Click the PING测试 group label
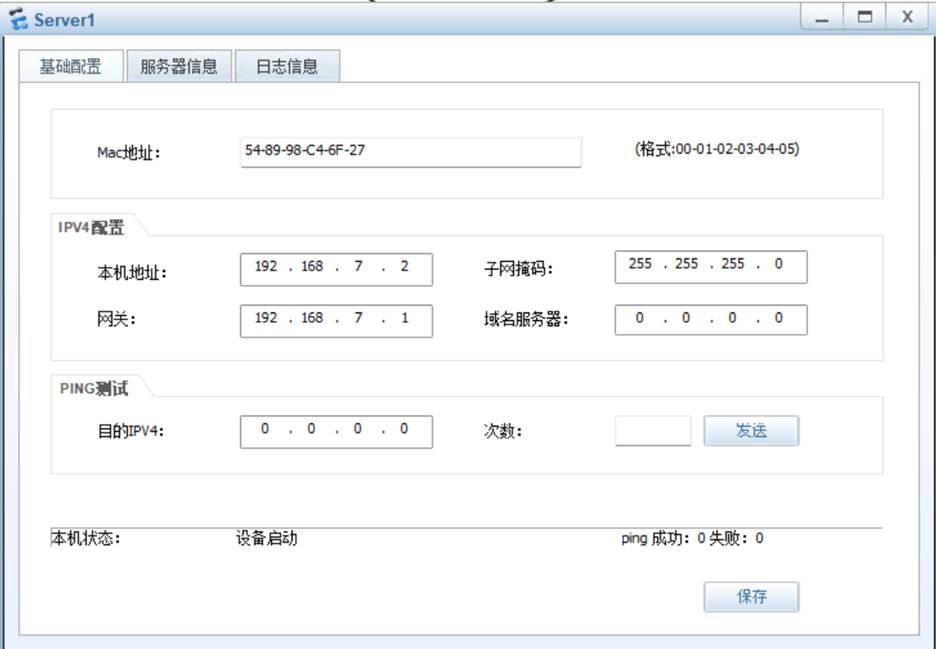 point(94,389)
